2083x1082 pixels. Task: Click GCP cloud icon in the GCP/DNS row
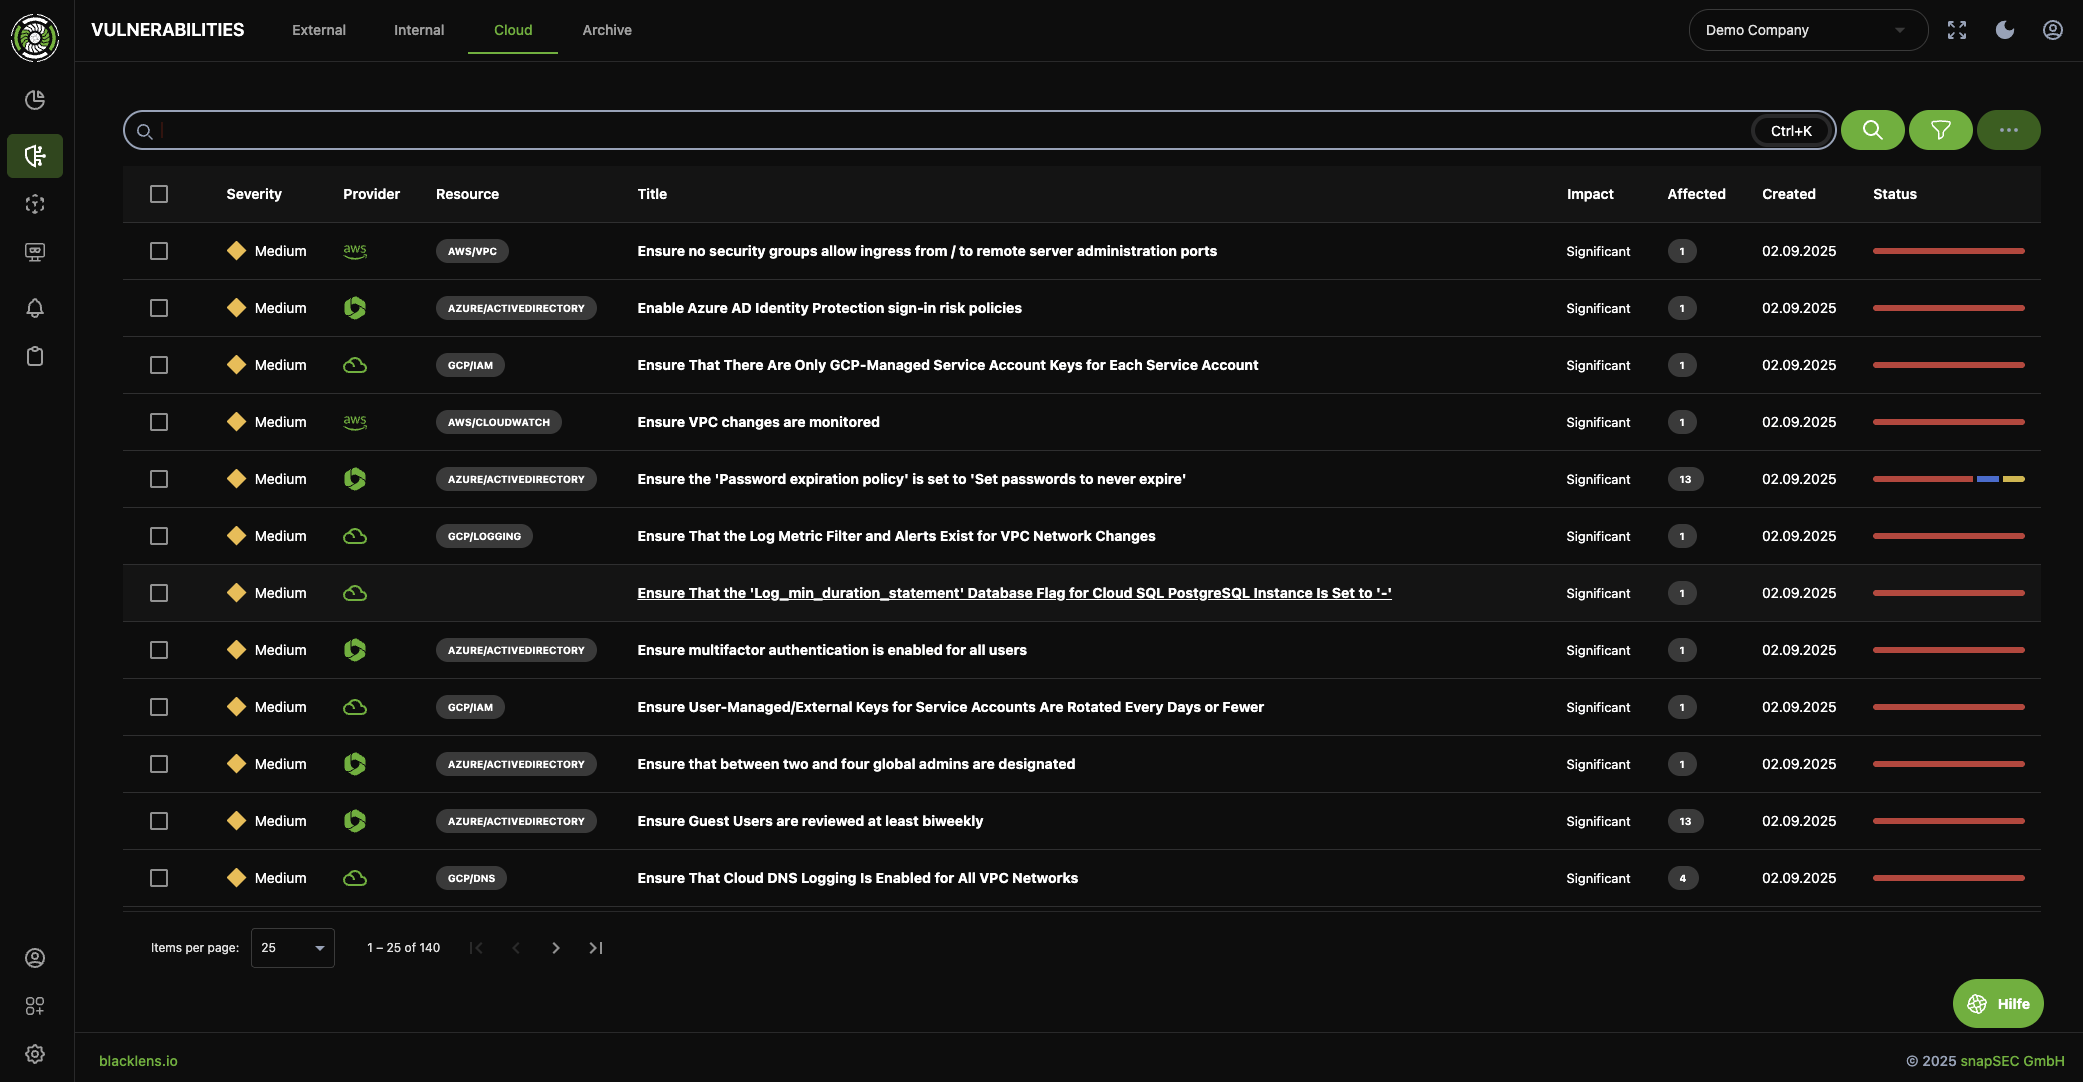tap(355, 878)
